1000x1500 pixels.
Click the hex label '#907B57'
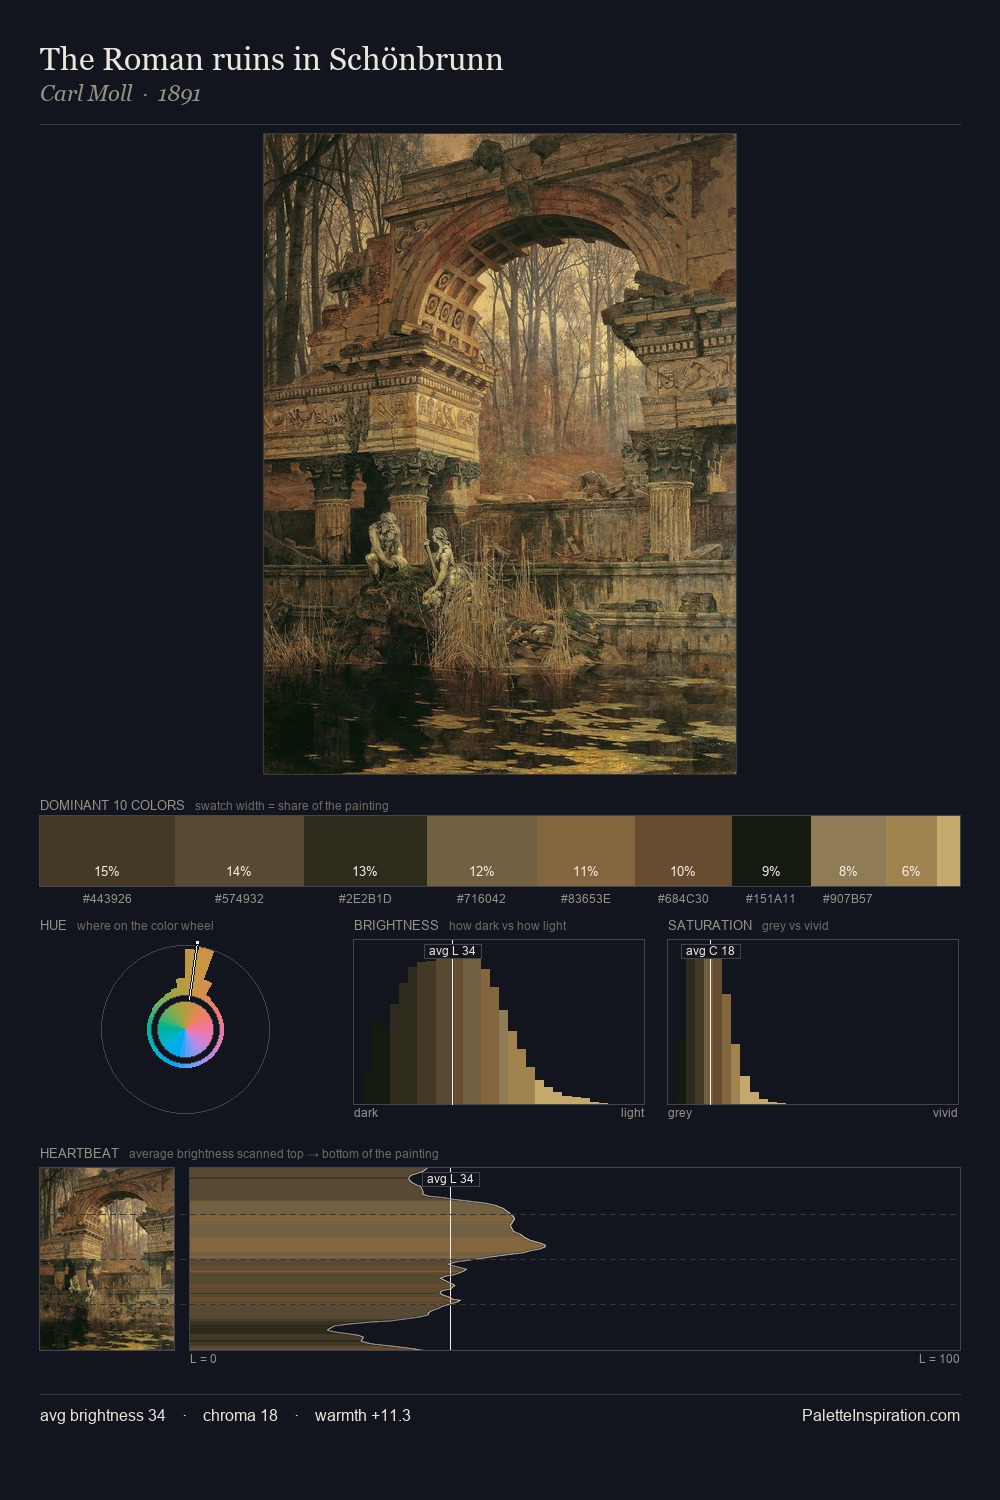[x=848, y=898]
